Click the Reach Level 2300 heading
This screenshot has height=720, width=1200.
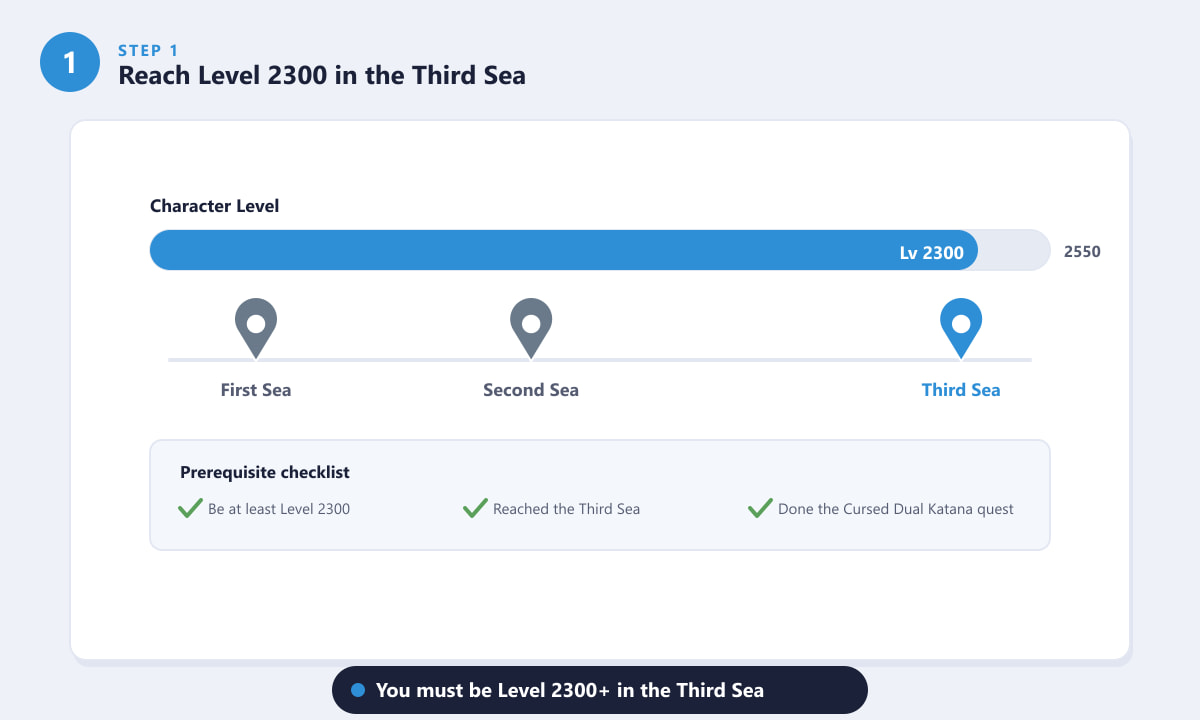pyautogui.click(x=322, y=75)
